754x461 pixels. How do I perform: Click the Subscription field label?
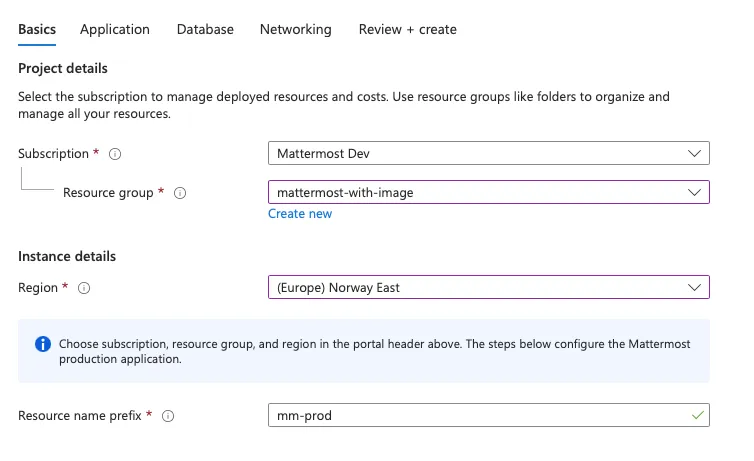[x=53, y=154]
